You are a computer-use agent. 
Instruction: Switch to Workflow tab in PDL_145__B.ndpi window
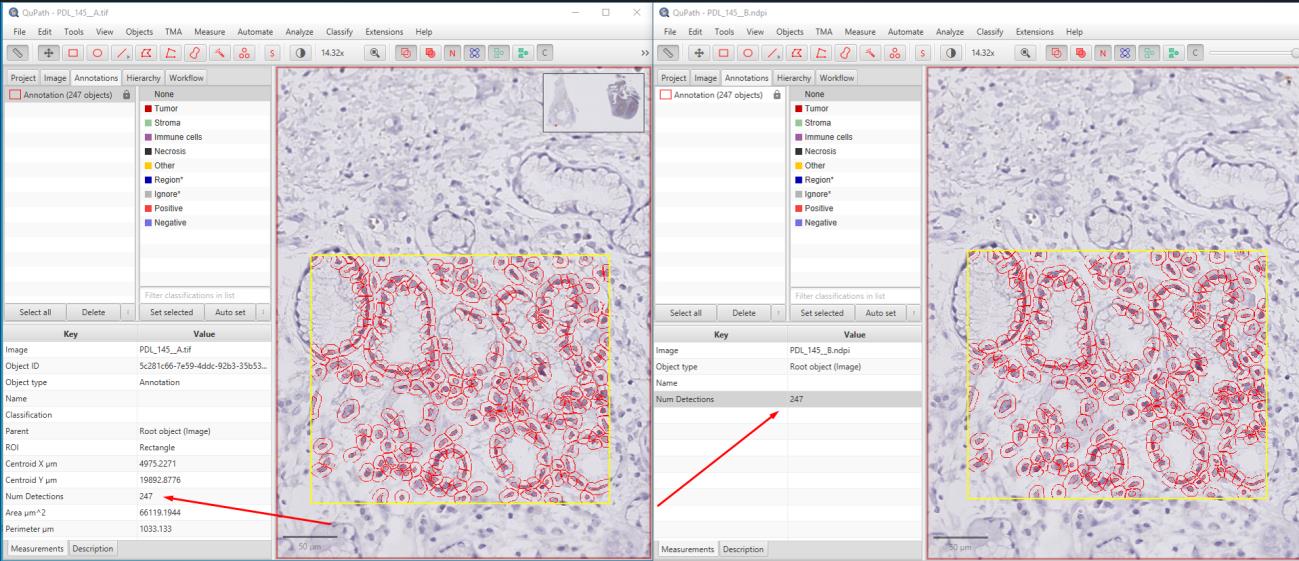pos(838,77)
